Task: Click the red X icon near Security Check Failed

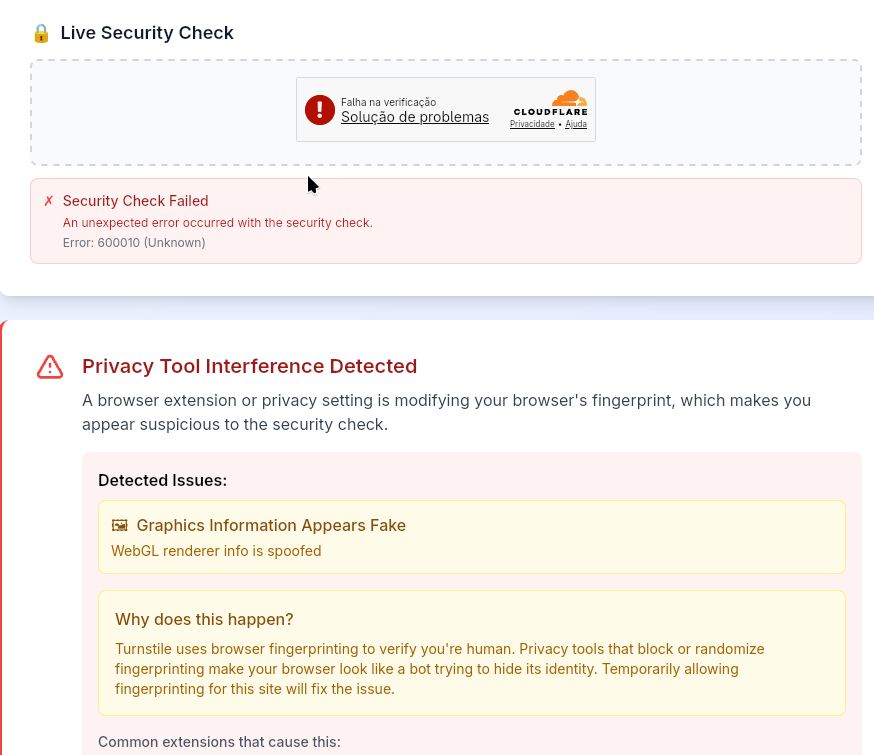Action: point(48,201)
